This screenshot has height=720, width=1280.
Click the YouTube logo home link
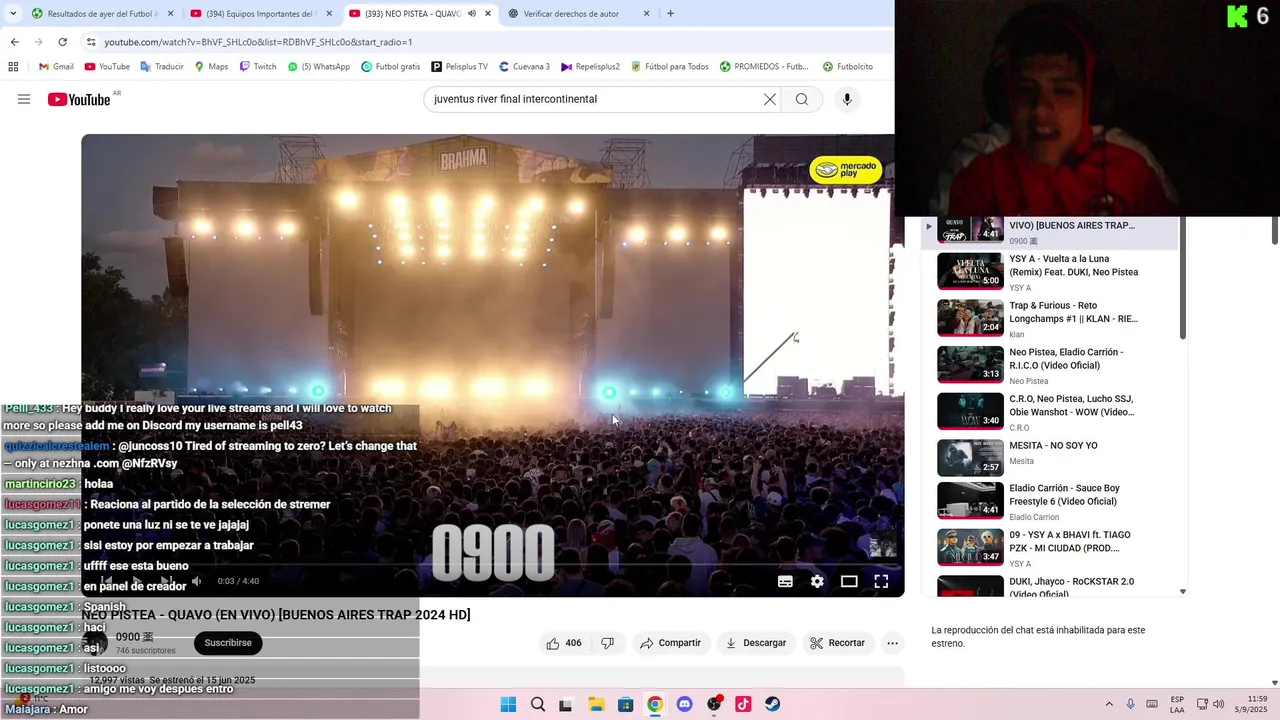point(79,99)
